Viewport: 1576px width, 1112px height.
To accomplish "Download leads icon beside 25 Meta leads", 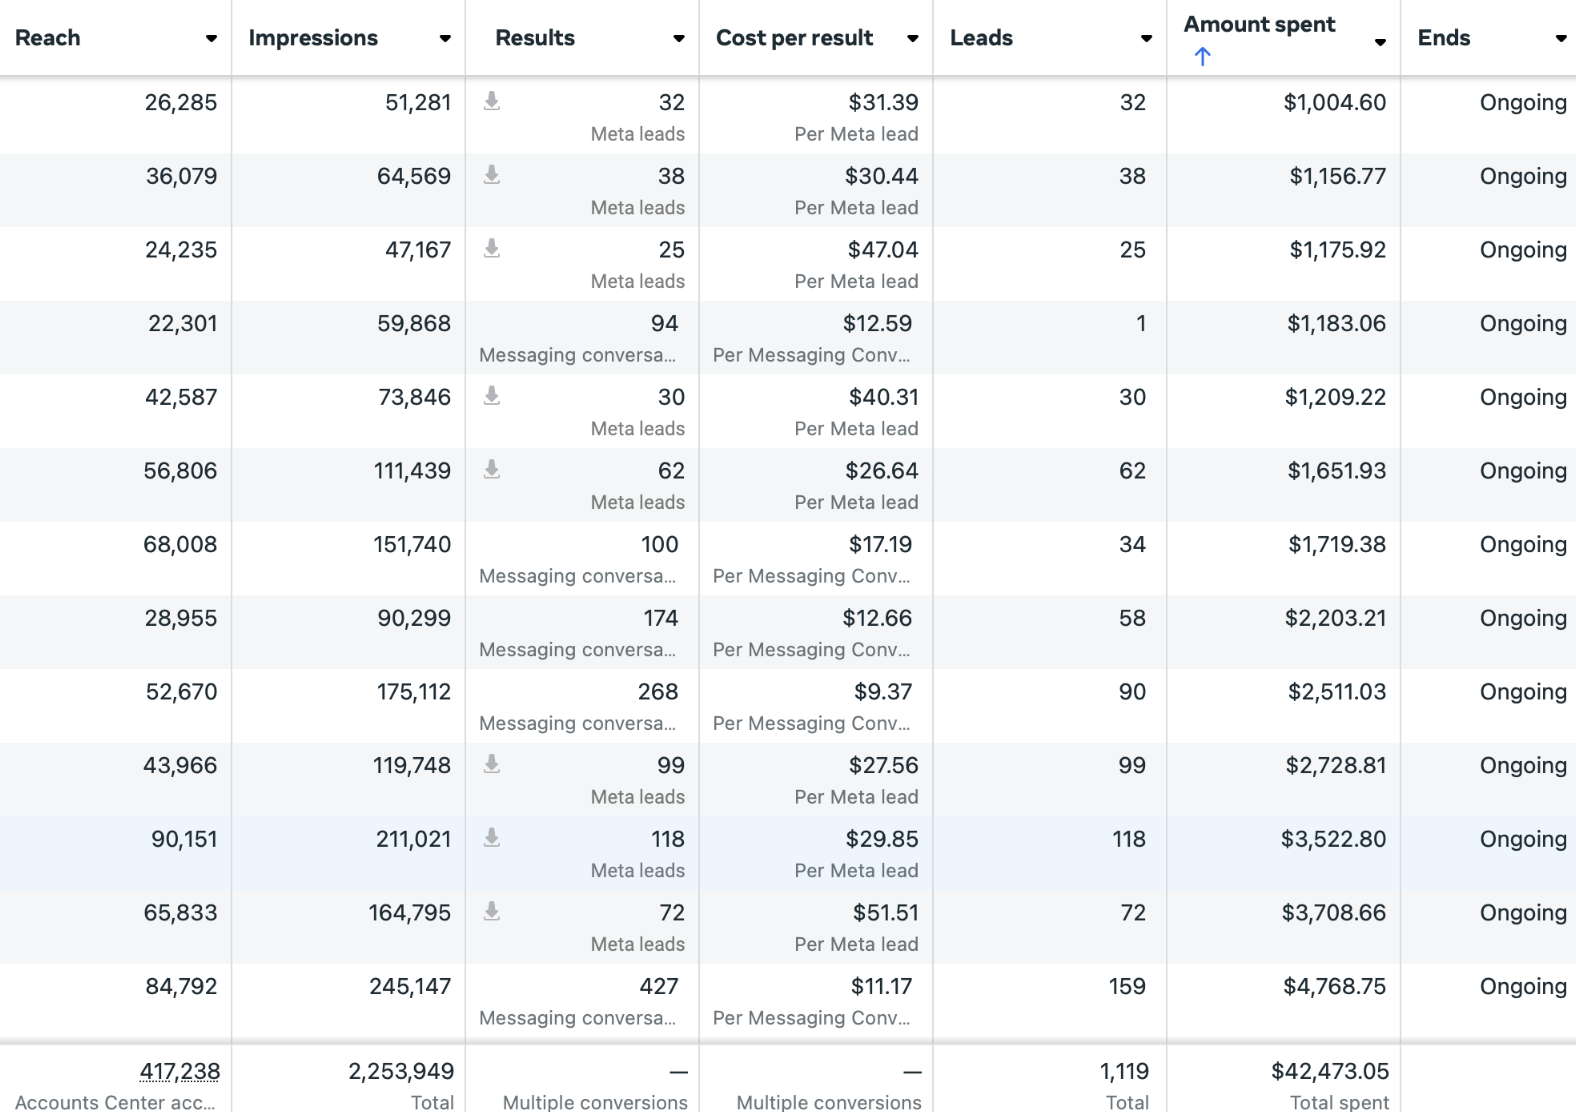I will point(491,248).
